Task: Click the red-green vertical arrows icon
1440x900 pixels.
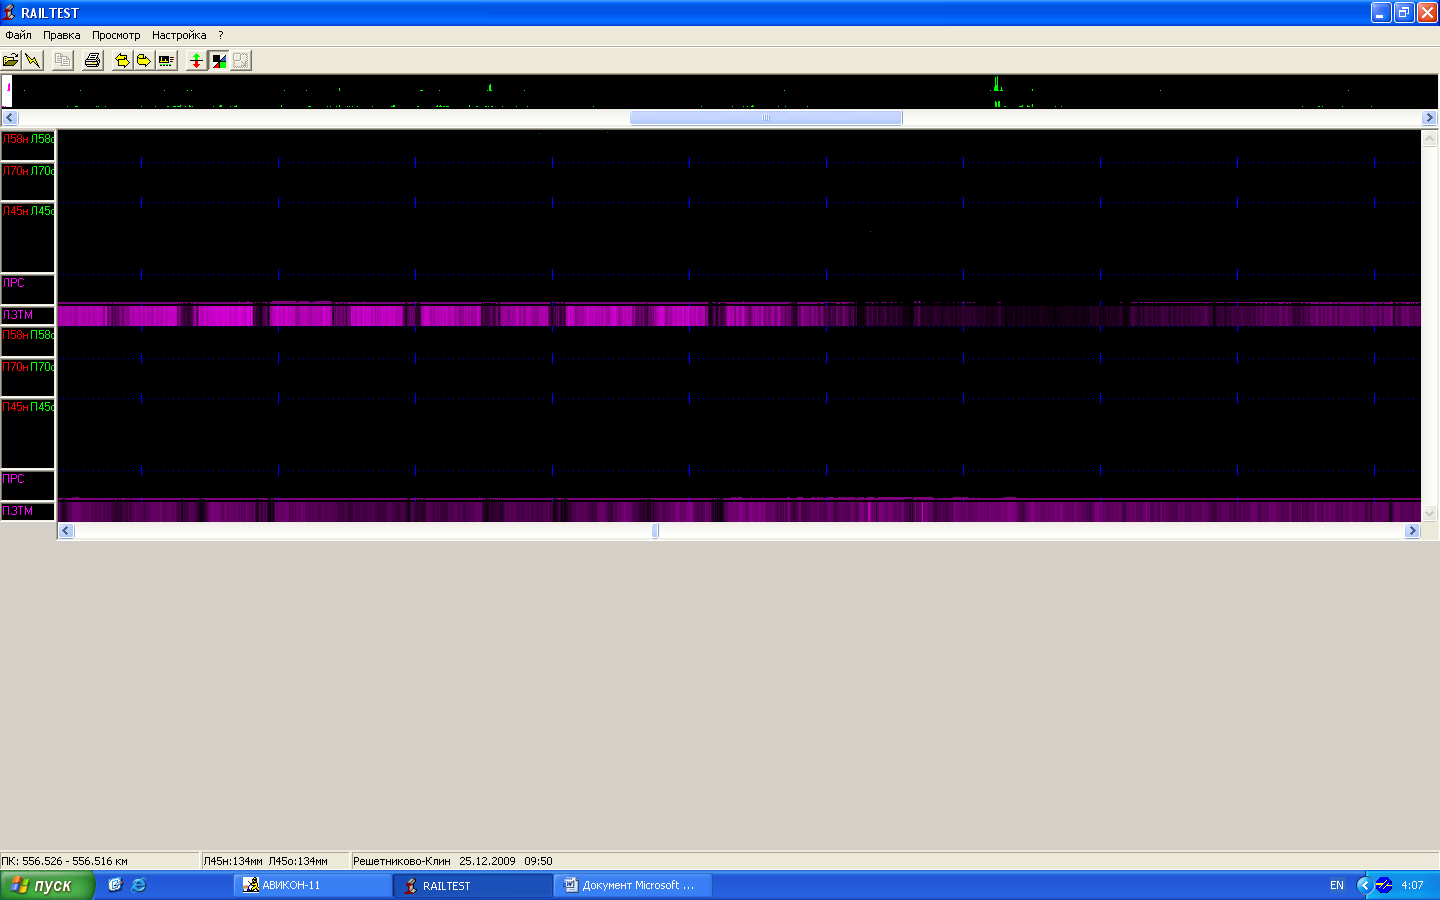Action: pyautogui.click(x=196, y=61)
